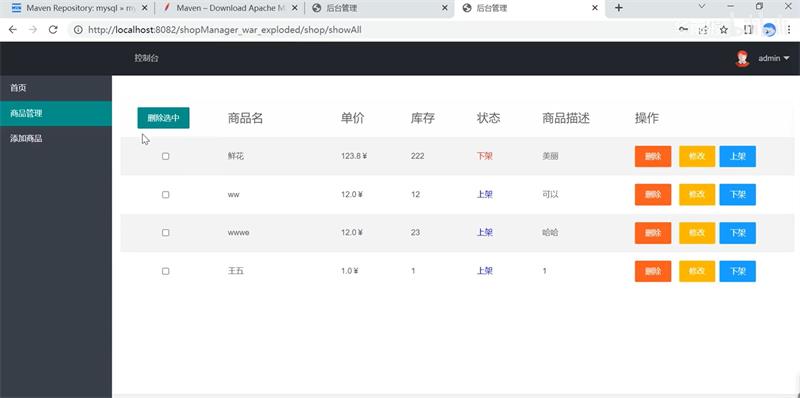
Task: Close the Maven Download Apache tab
Action: [295, 8]
